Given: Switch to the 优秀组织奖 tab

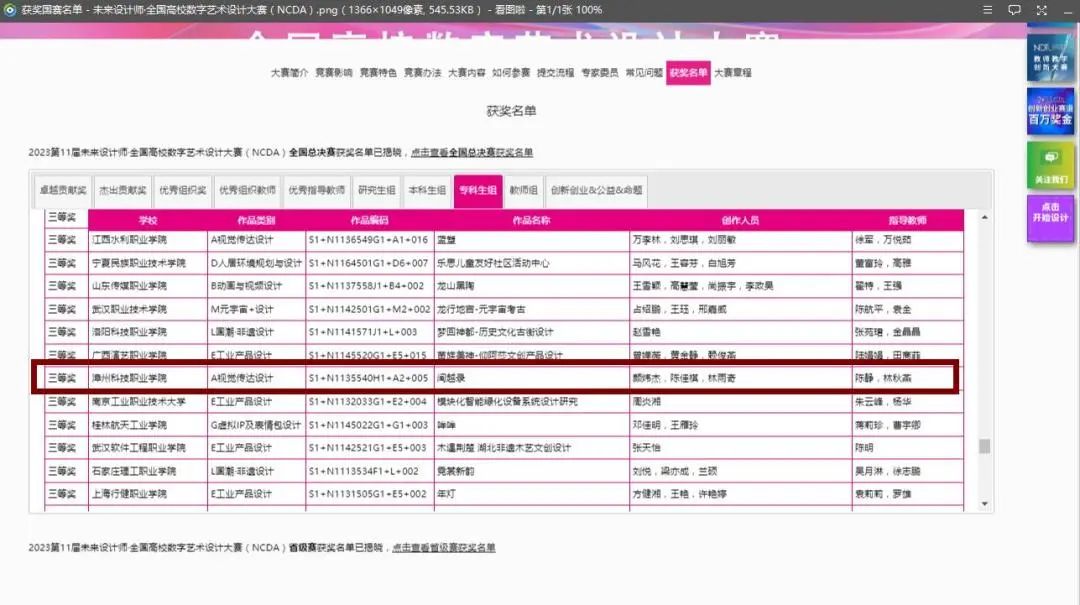Looking at the screenshot, I should coord(183,190).
